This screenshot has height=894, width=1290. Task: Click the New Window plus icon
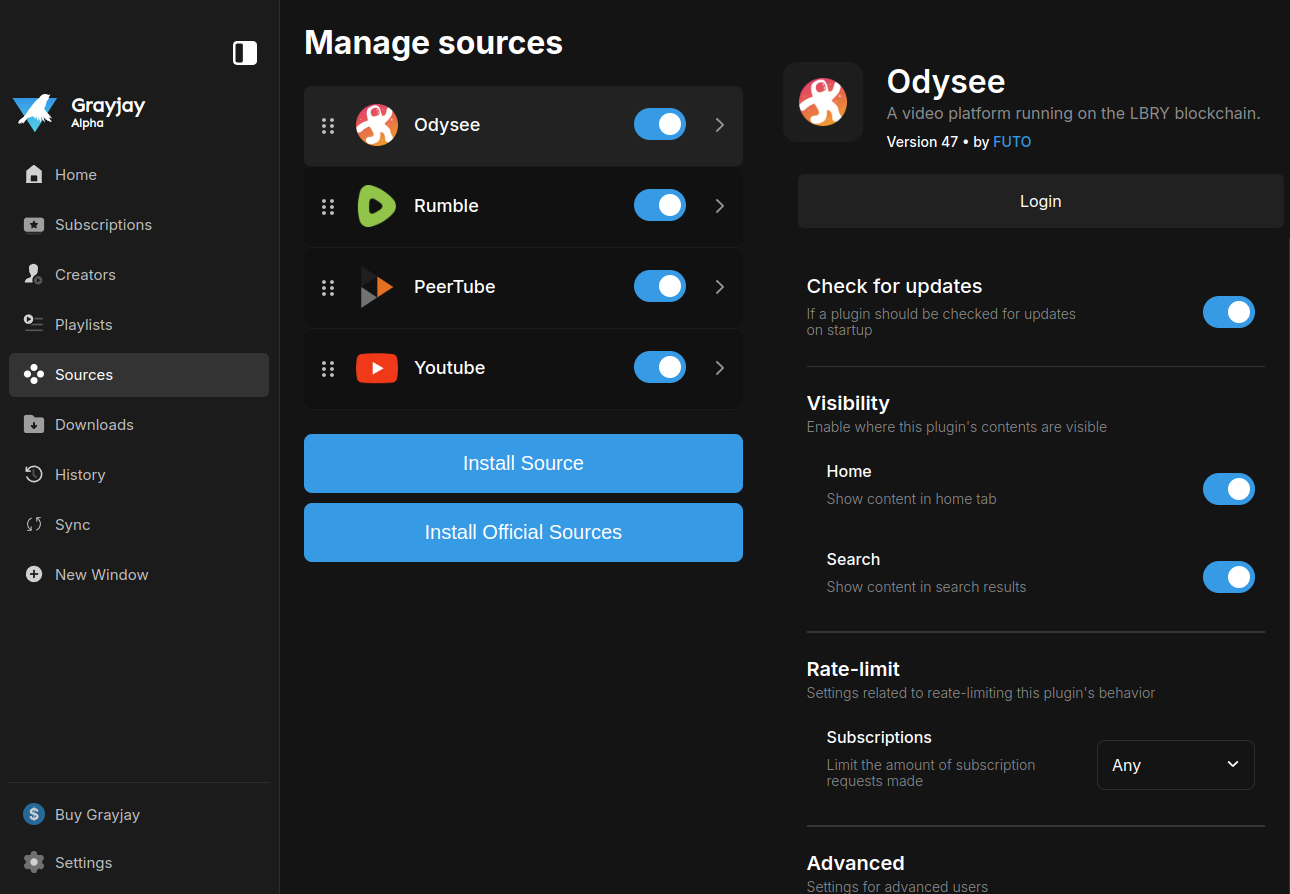pyautogui.click(x=34, y=574)
